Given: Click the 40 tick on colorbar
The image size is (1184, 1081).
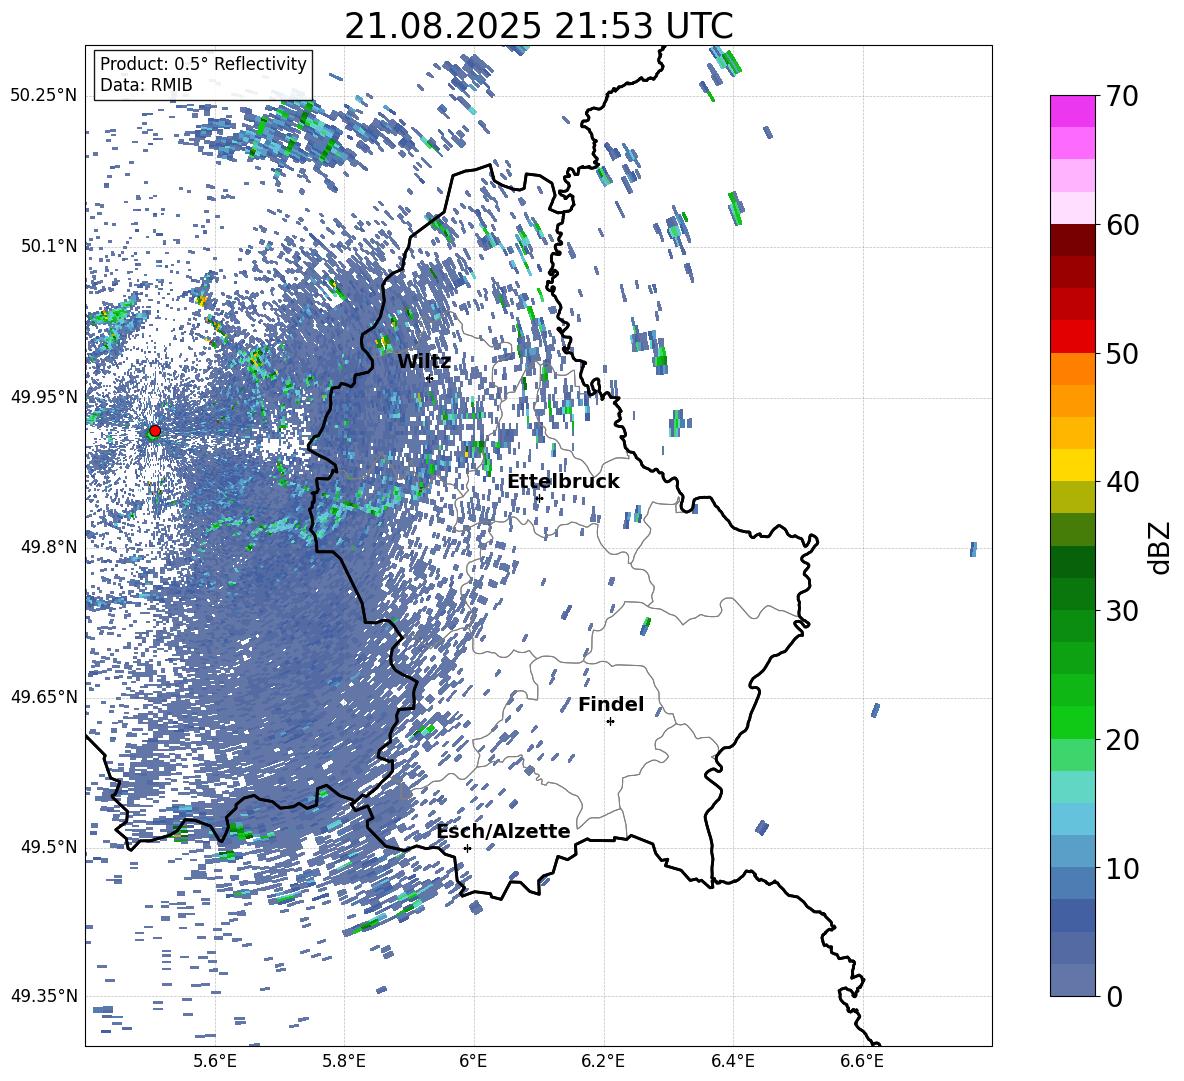Looking at the screenshot, I should (x=1122, y=482).
